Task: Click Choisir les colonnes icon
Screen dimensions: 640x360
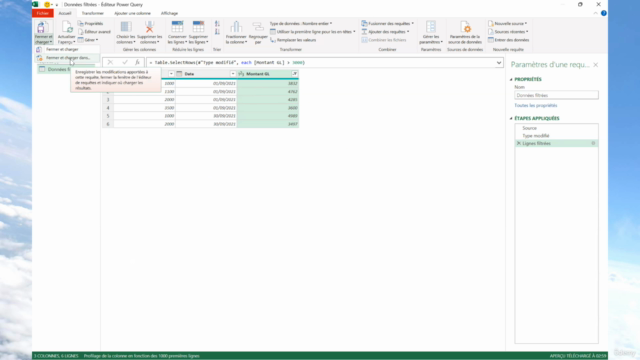Action: click(x=126, y=27)
